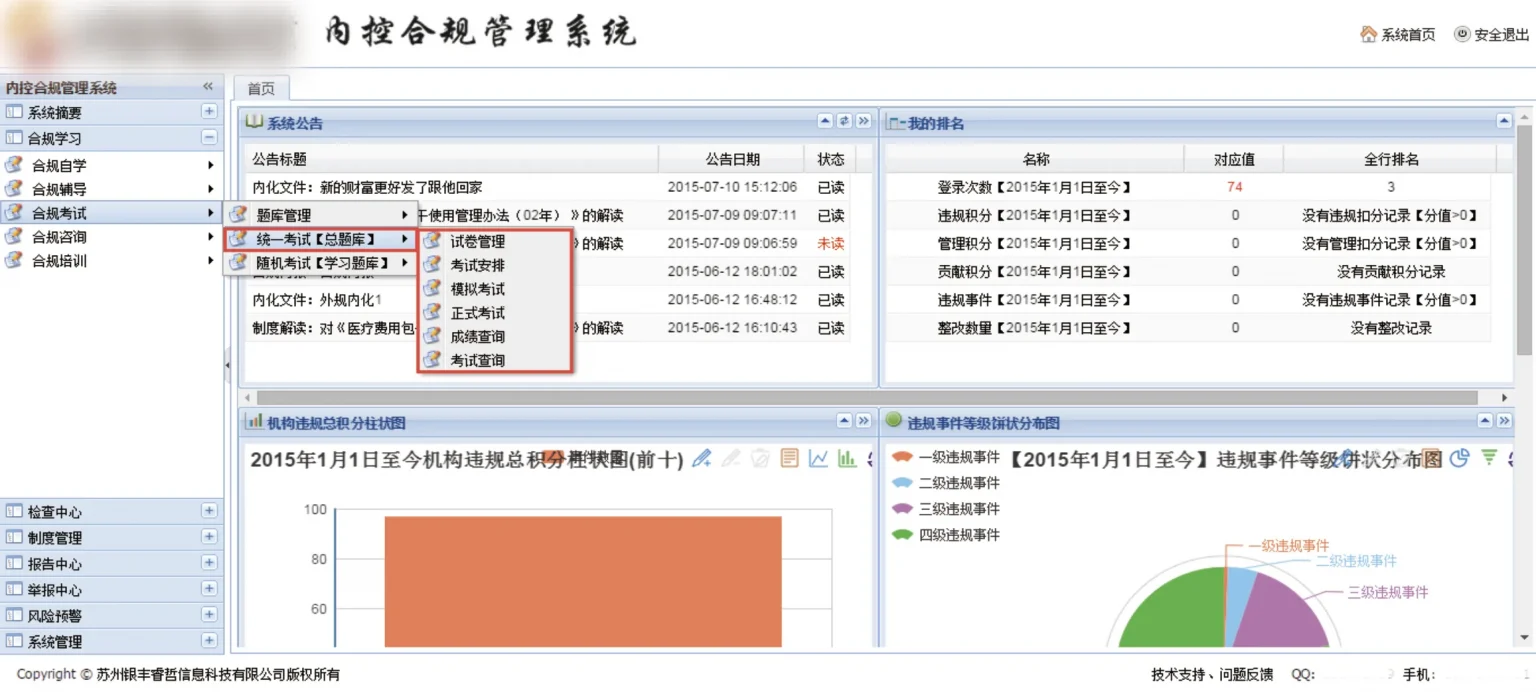The width and height of the screenshot is (1536, 692).
Task: Click the 安全退出 logout icon
Action: [x=1462, y=34]
